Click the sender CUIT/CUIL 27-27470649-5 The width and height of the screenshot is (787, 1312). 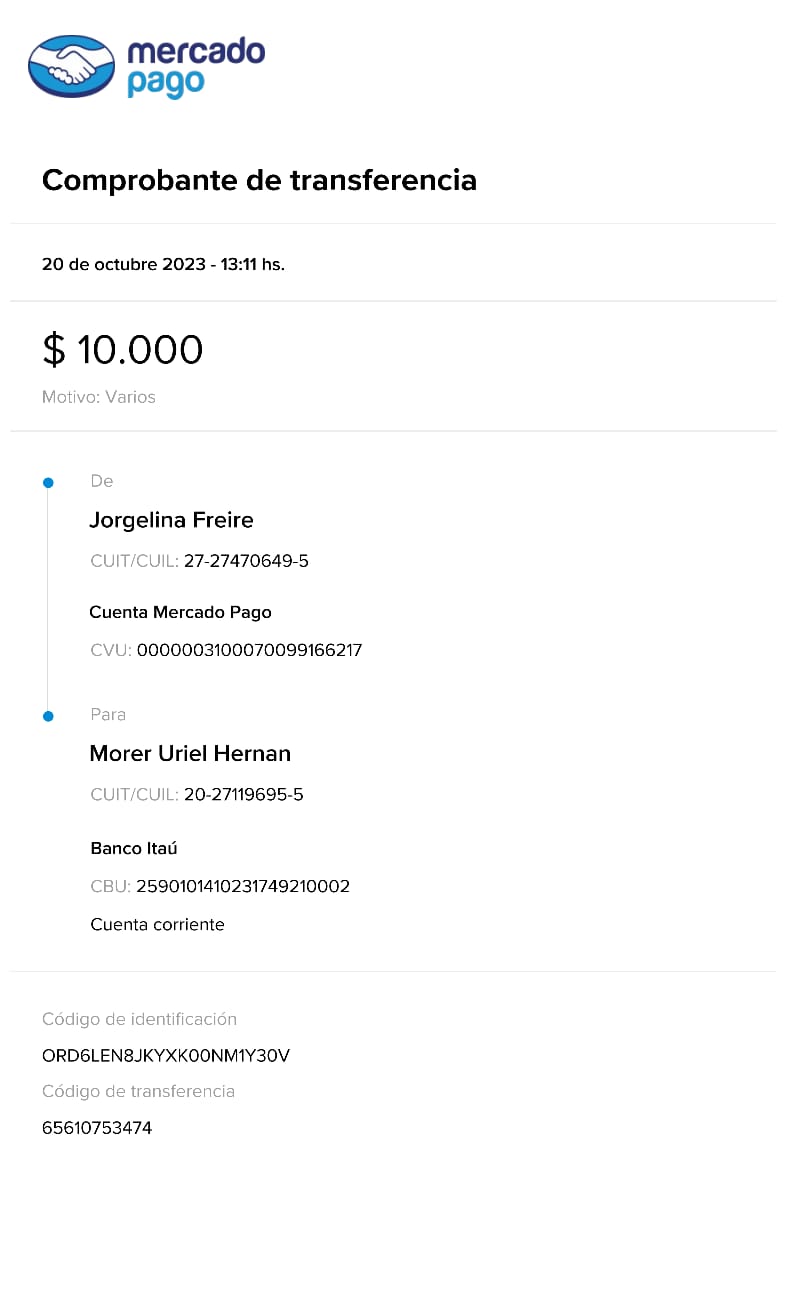[246, 561]
